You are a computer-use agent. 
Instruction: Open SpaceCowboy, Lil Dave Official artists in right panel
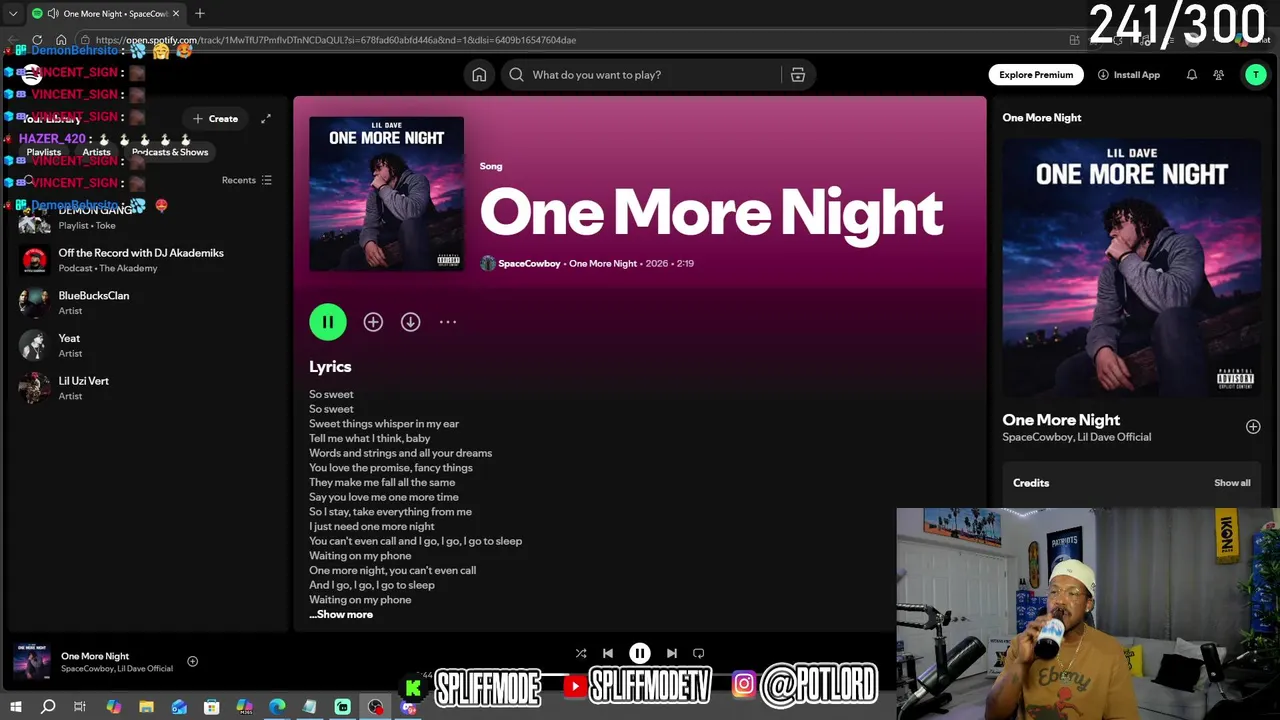[1076, 437]
